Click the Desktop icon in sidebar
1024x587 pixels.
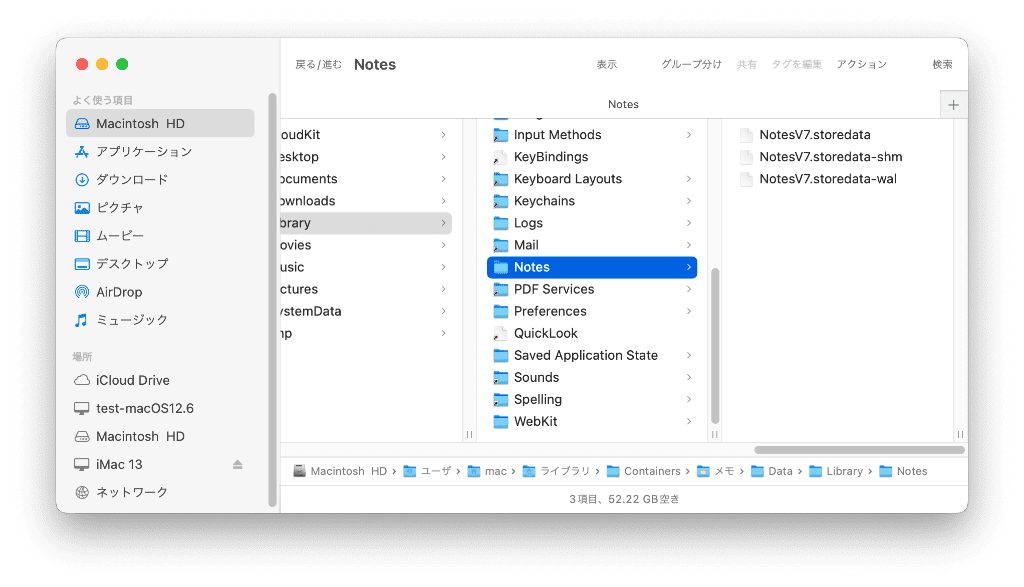tap(82, 264)
